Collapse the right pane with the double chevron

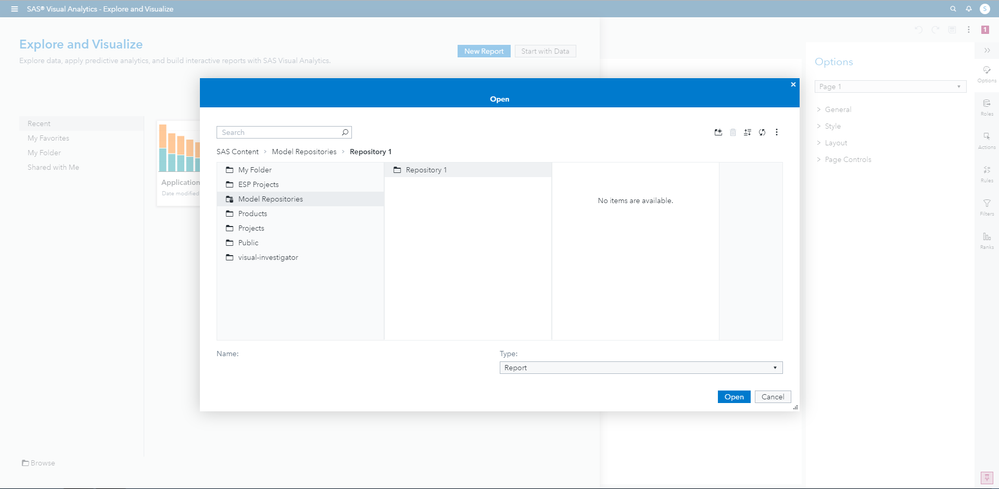pos(987,50)
